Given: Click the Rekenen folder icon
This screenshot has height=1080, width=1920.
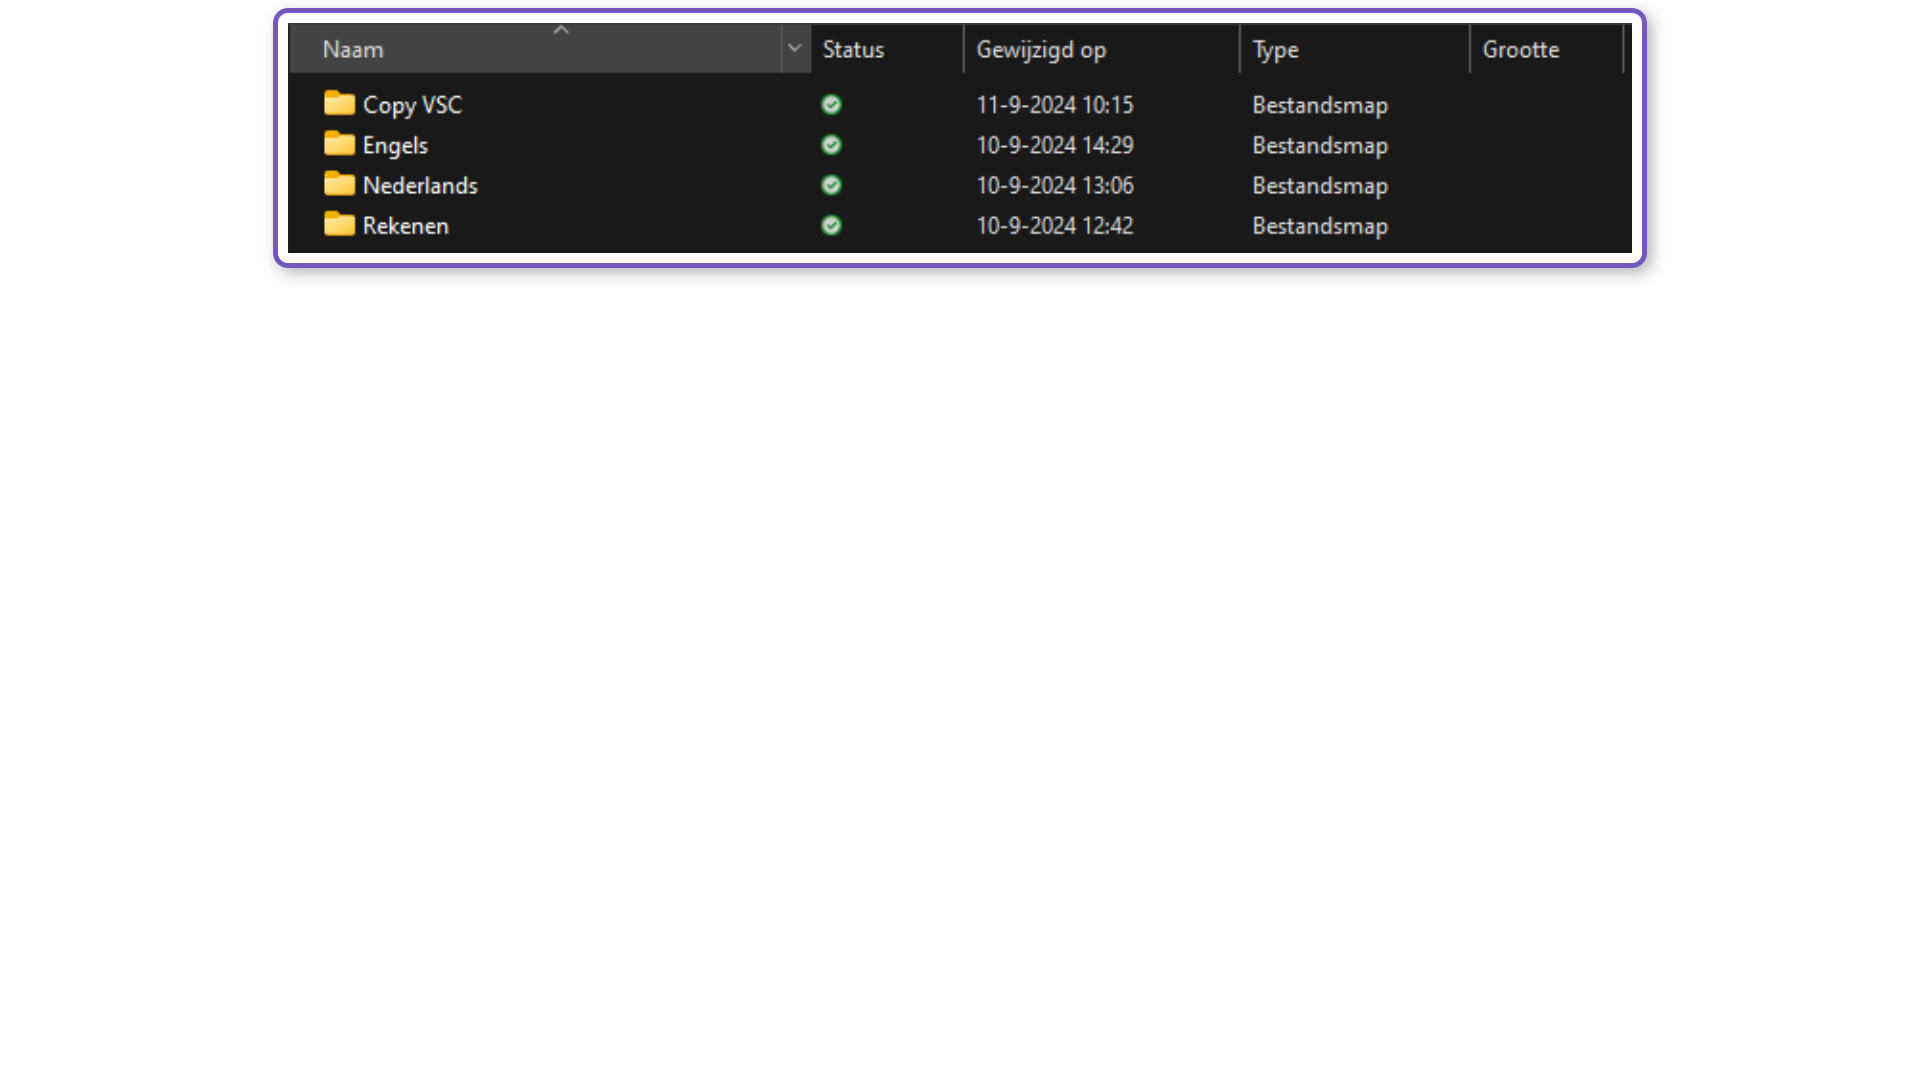Looking at the screenshot, I should coord(339,224).
